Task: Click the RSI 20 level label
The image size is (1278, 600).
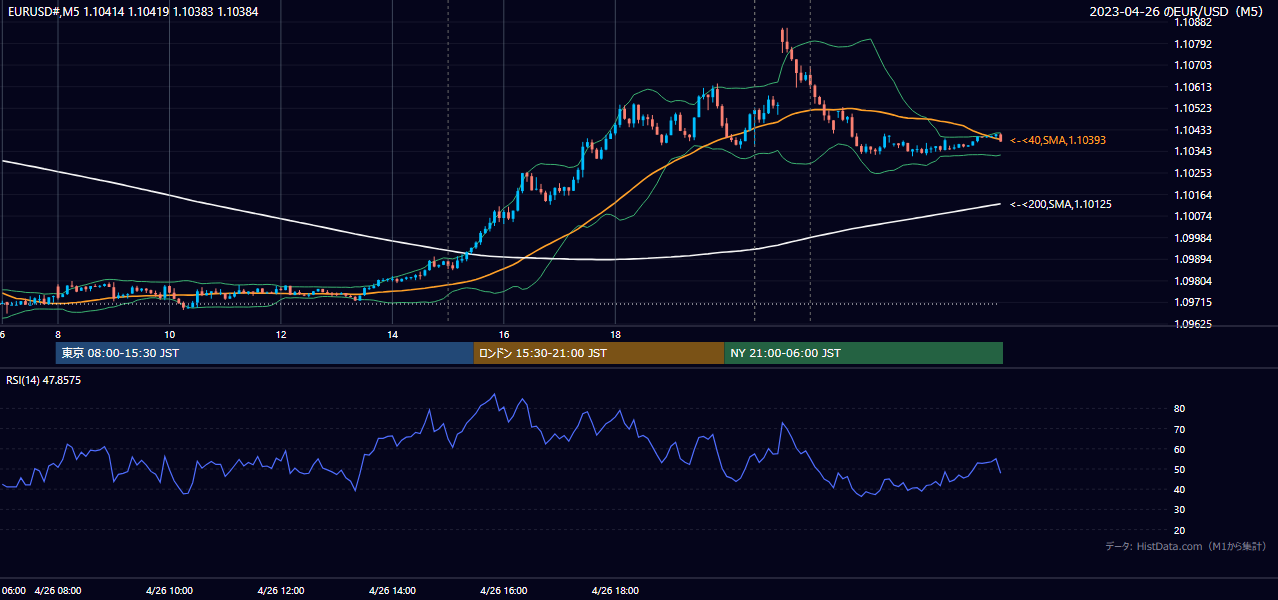Action: pyautogui.click(x=1179, y=530)
